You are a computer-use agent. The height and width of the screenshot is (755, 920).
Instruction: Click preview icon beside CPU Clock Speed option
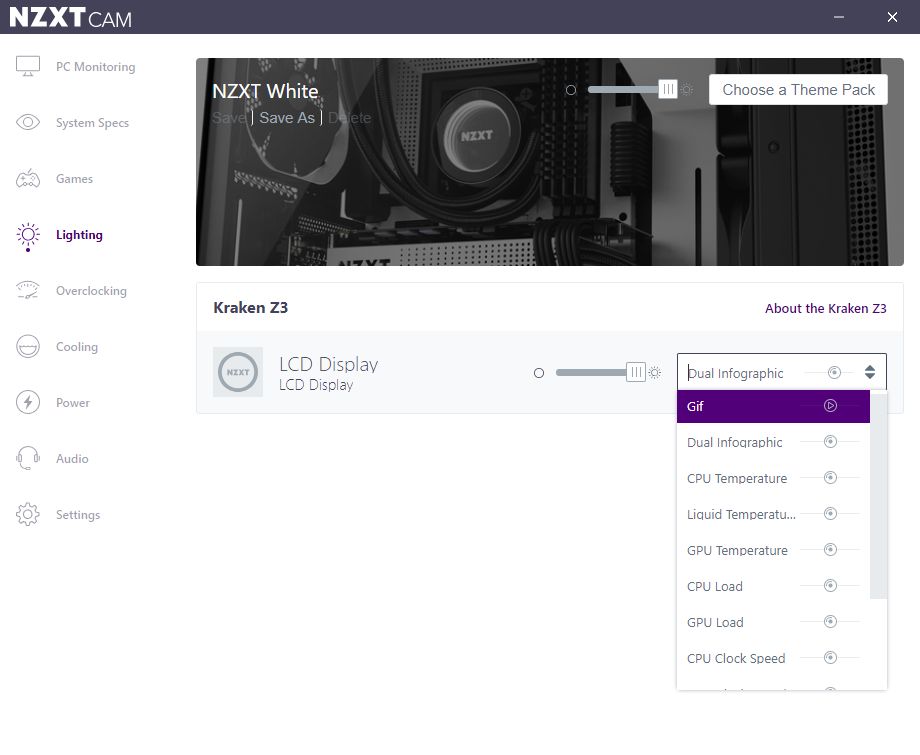tap(830, 658)
